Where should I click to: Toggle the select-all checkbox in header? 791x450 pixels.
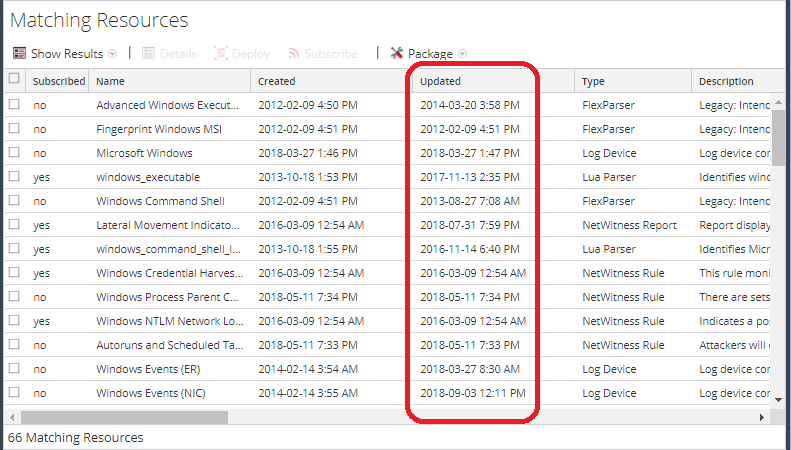[x=14, y=79]
